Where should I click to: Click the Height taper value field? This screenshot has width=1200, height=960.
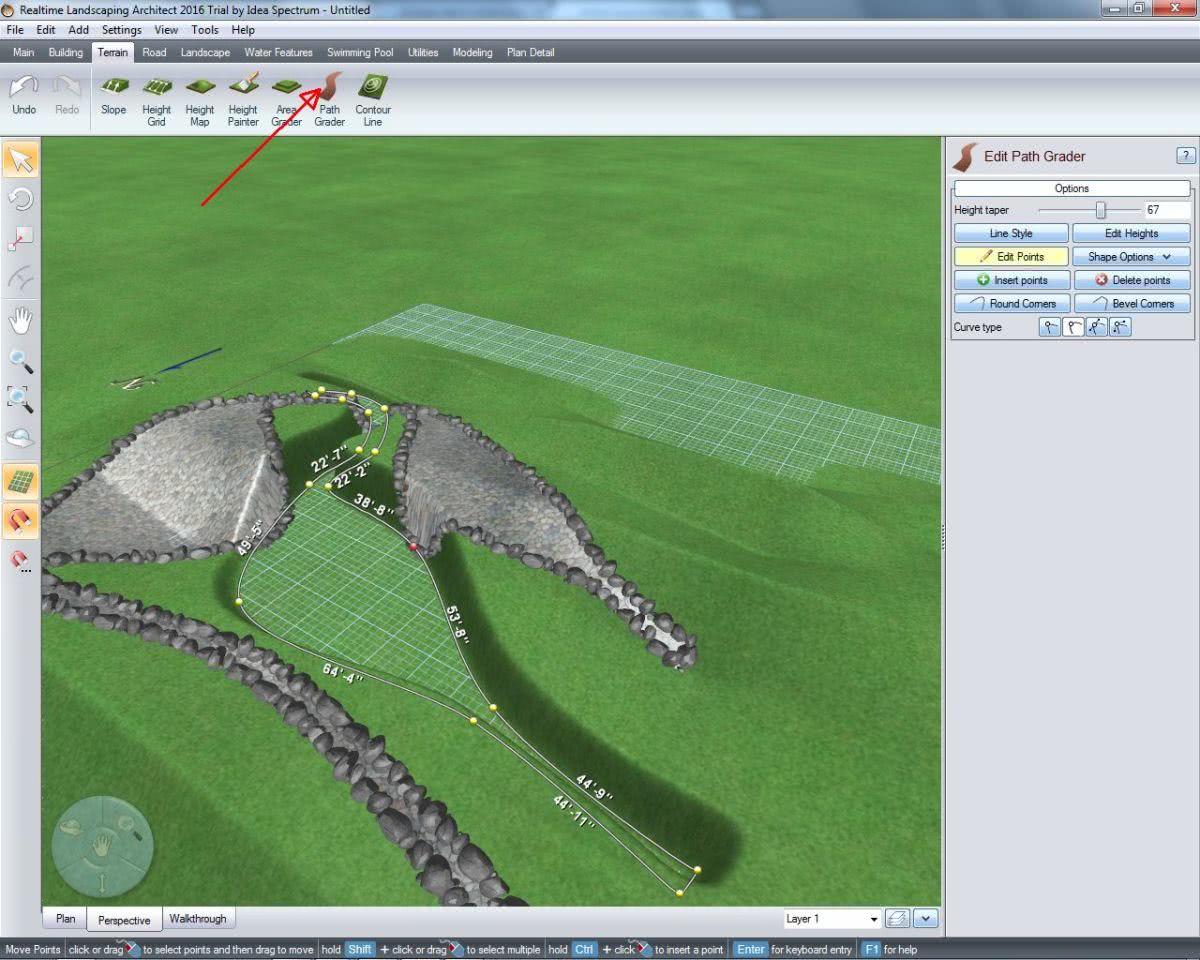[1166, 210]
